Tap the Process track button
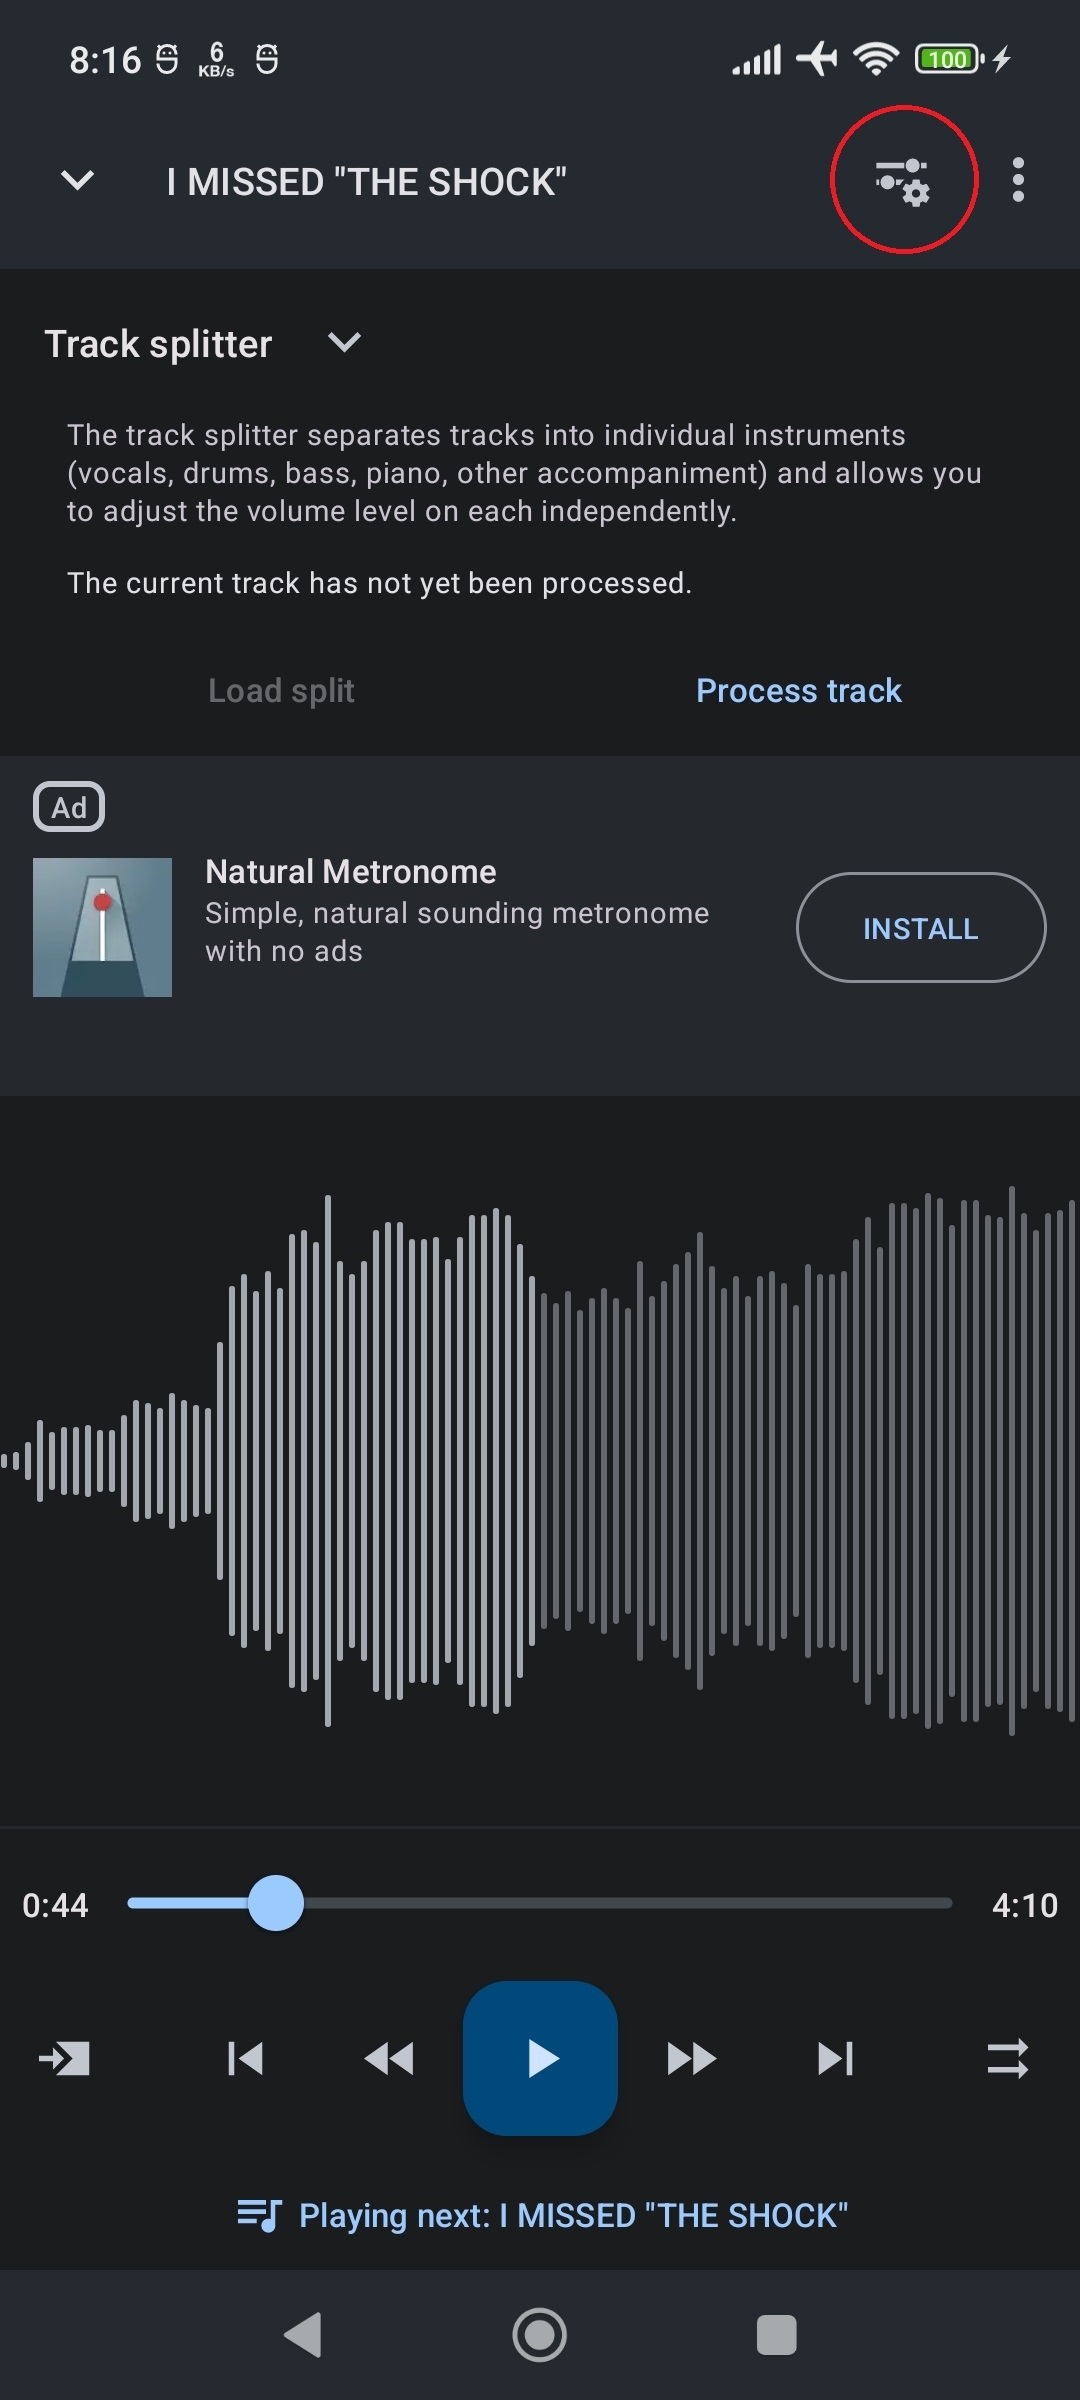The width and height of the screenshot is (1080, 2400). (798, 691)
